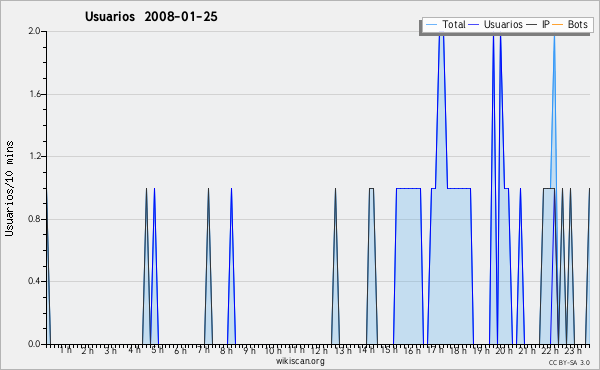Click the y-axis label 'Usuarios/10 mins'
600x370 pixels.
point(9,188)
